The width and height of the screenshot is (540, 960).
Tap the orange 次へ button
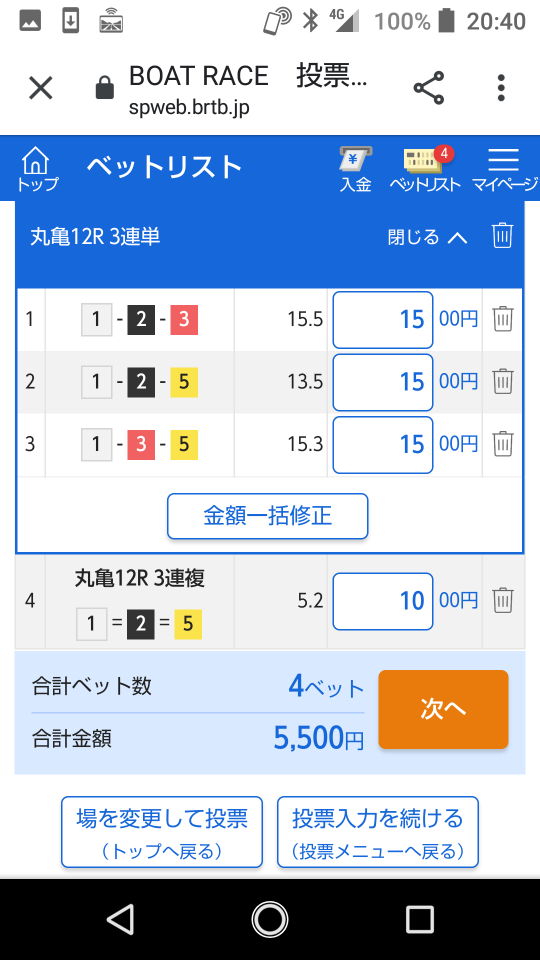[x=443, y=709]
